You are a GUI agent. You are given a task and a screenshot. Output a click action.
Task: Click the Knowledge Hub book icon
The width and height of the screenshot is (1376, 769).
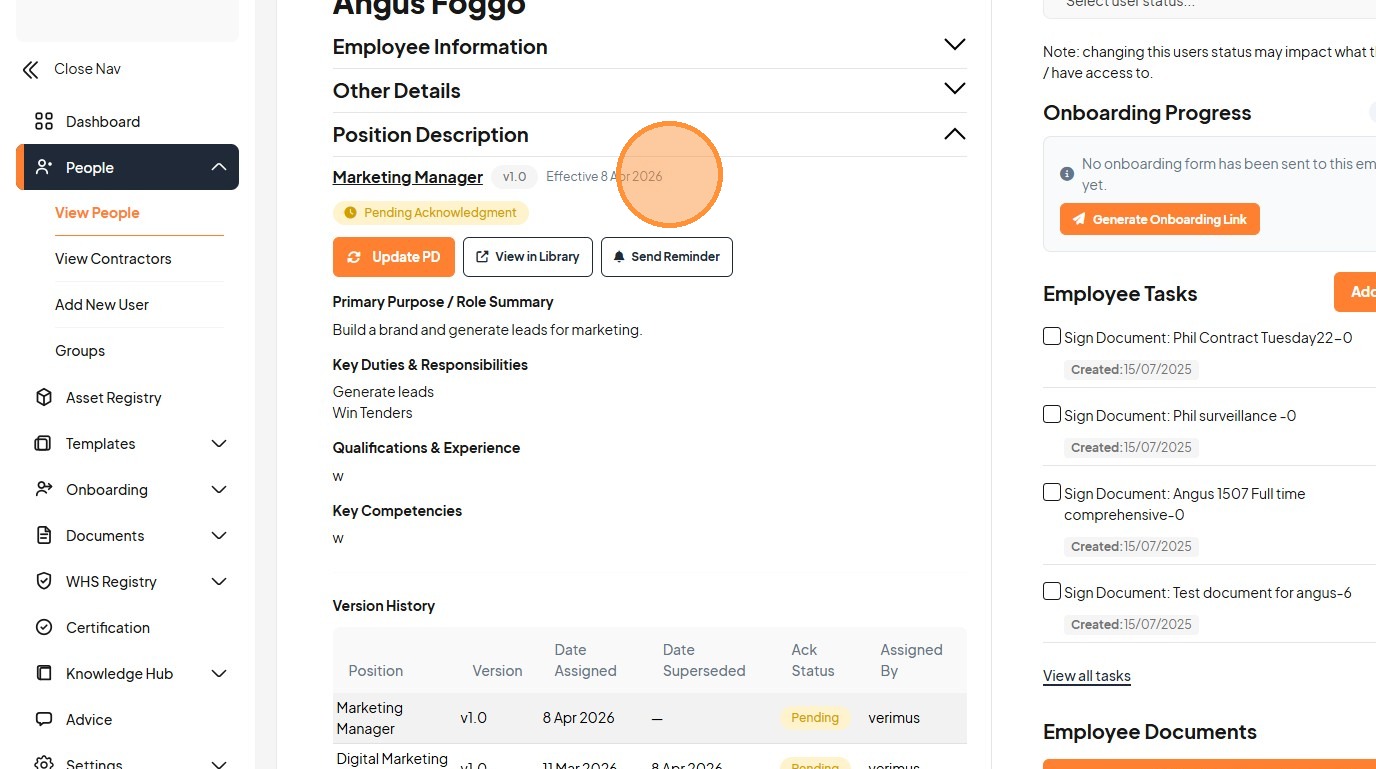[44, 674]
